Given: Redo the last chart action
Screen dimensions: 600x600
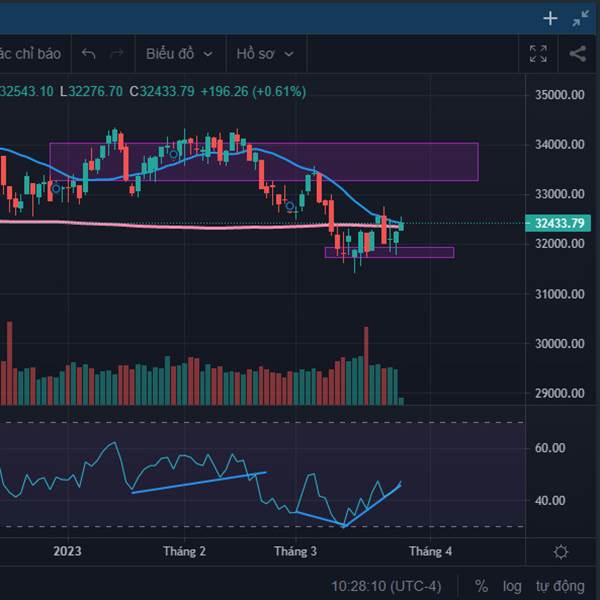Looking at the screenshot, I should [116, 54].
